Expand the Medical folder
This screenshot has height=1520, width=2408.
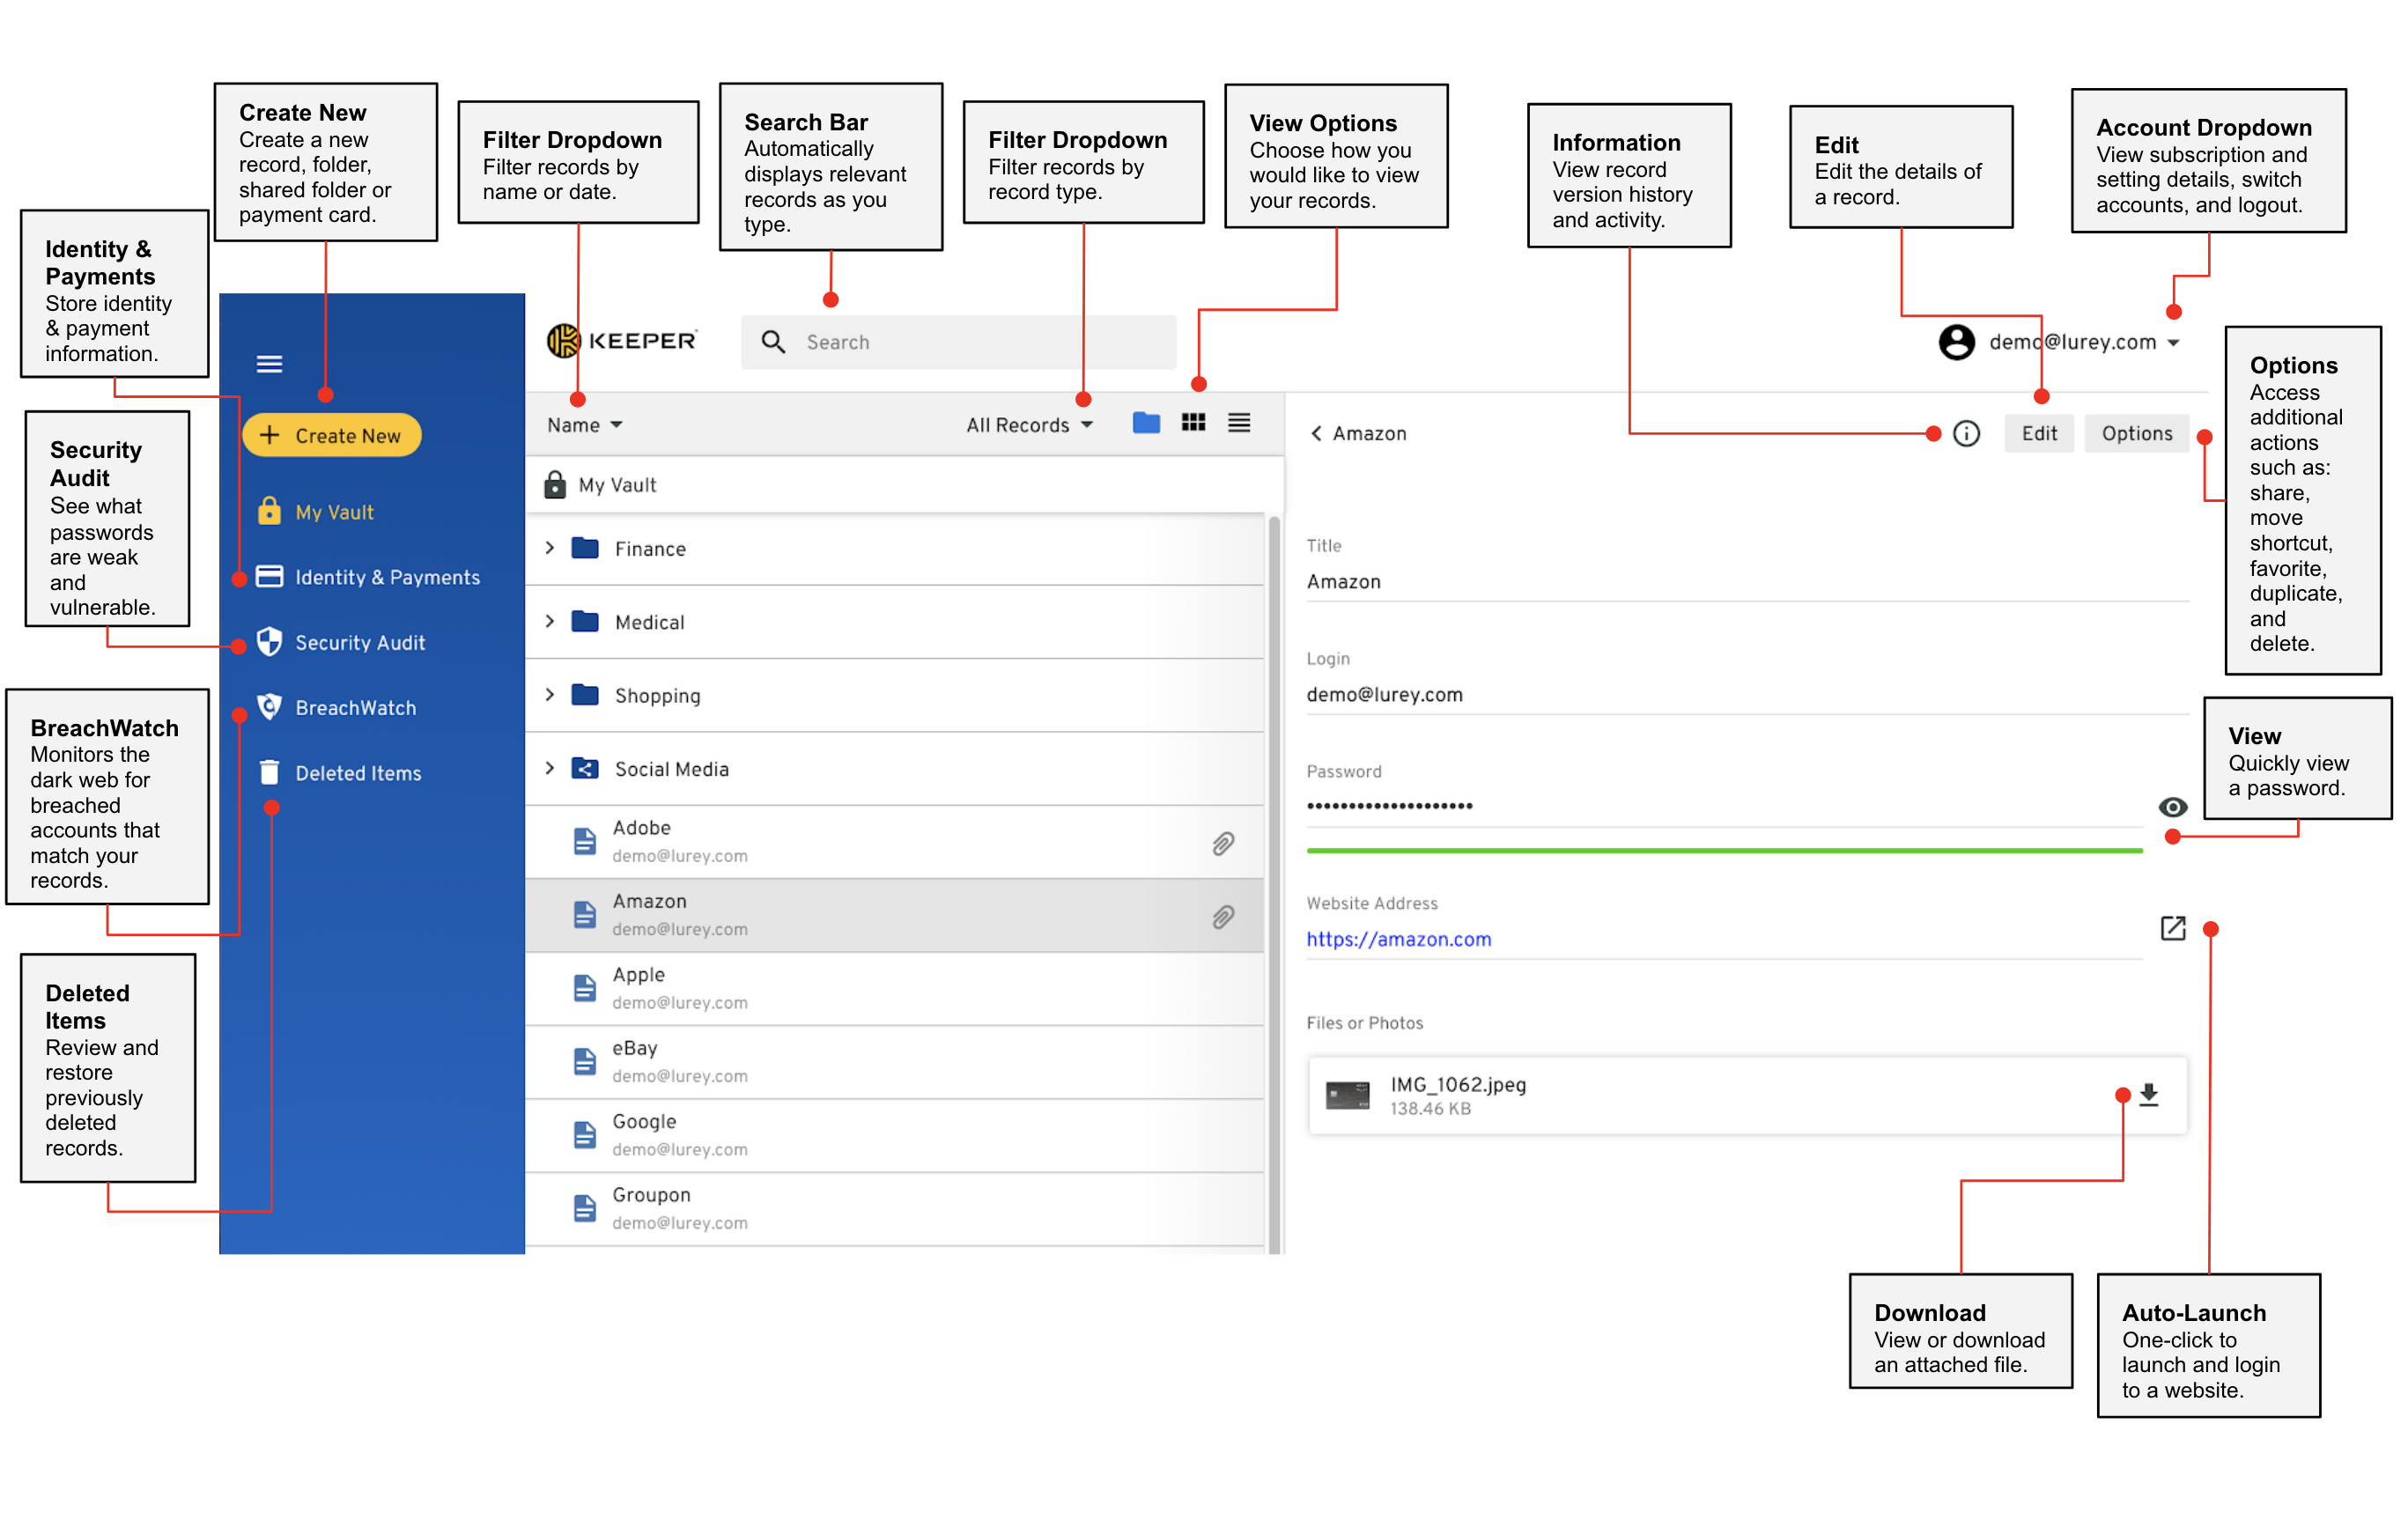pos(550,621)
